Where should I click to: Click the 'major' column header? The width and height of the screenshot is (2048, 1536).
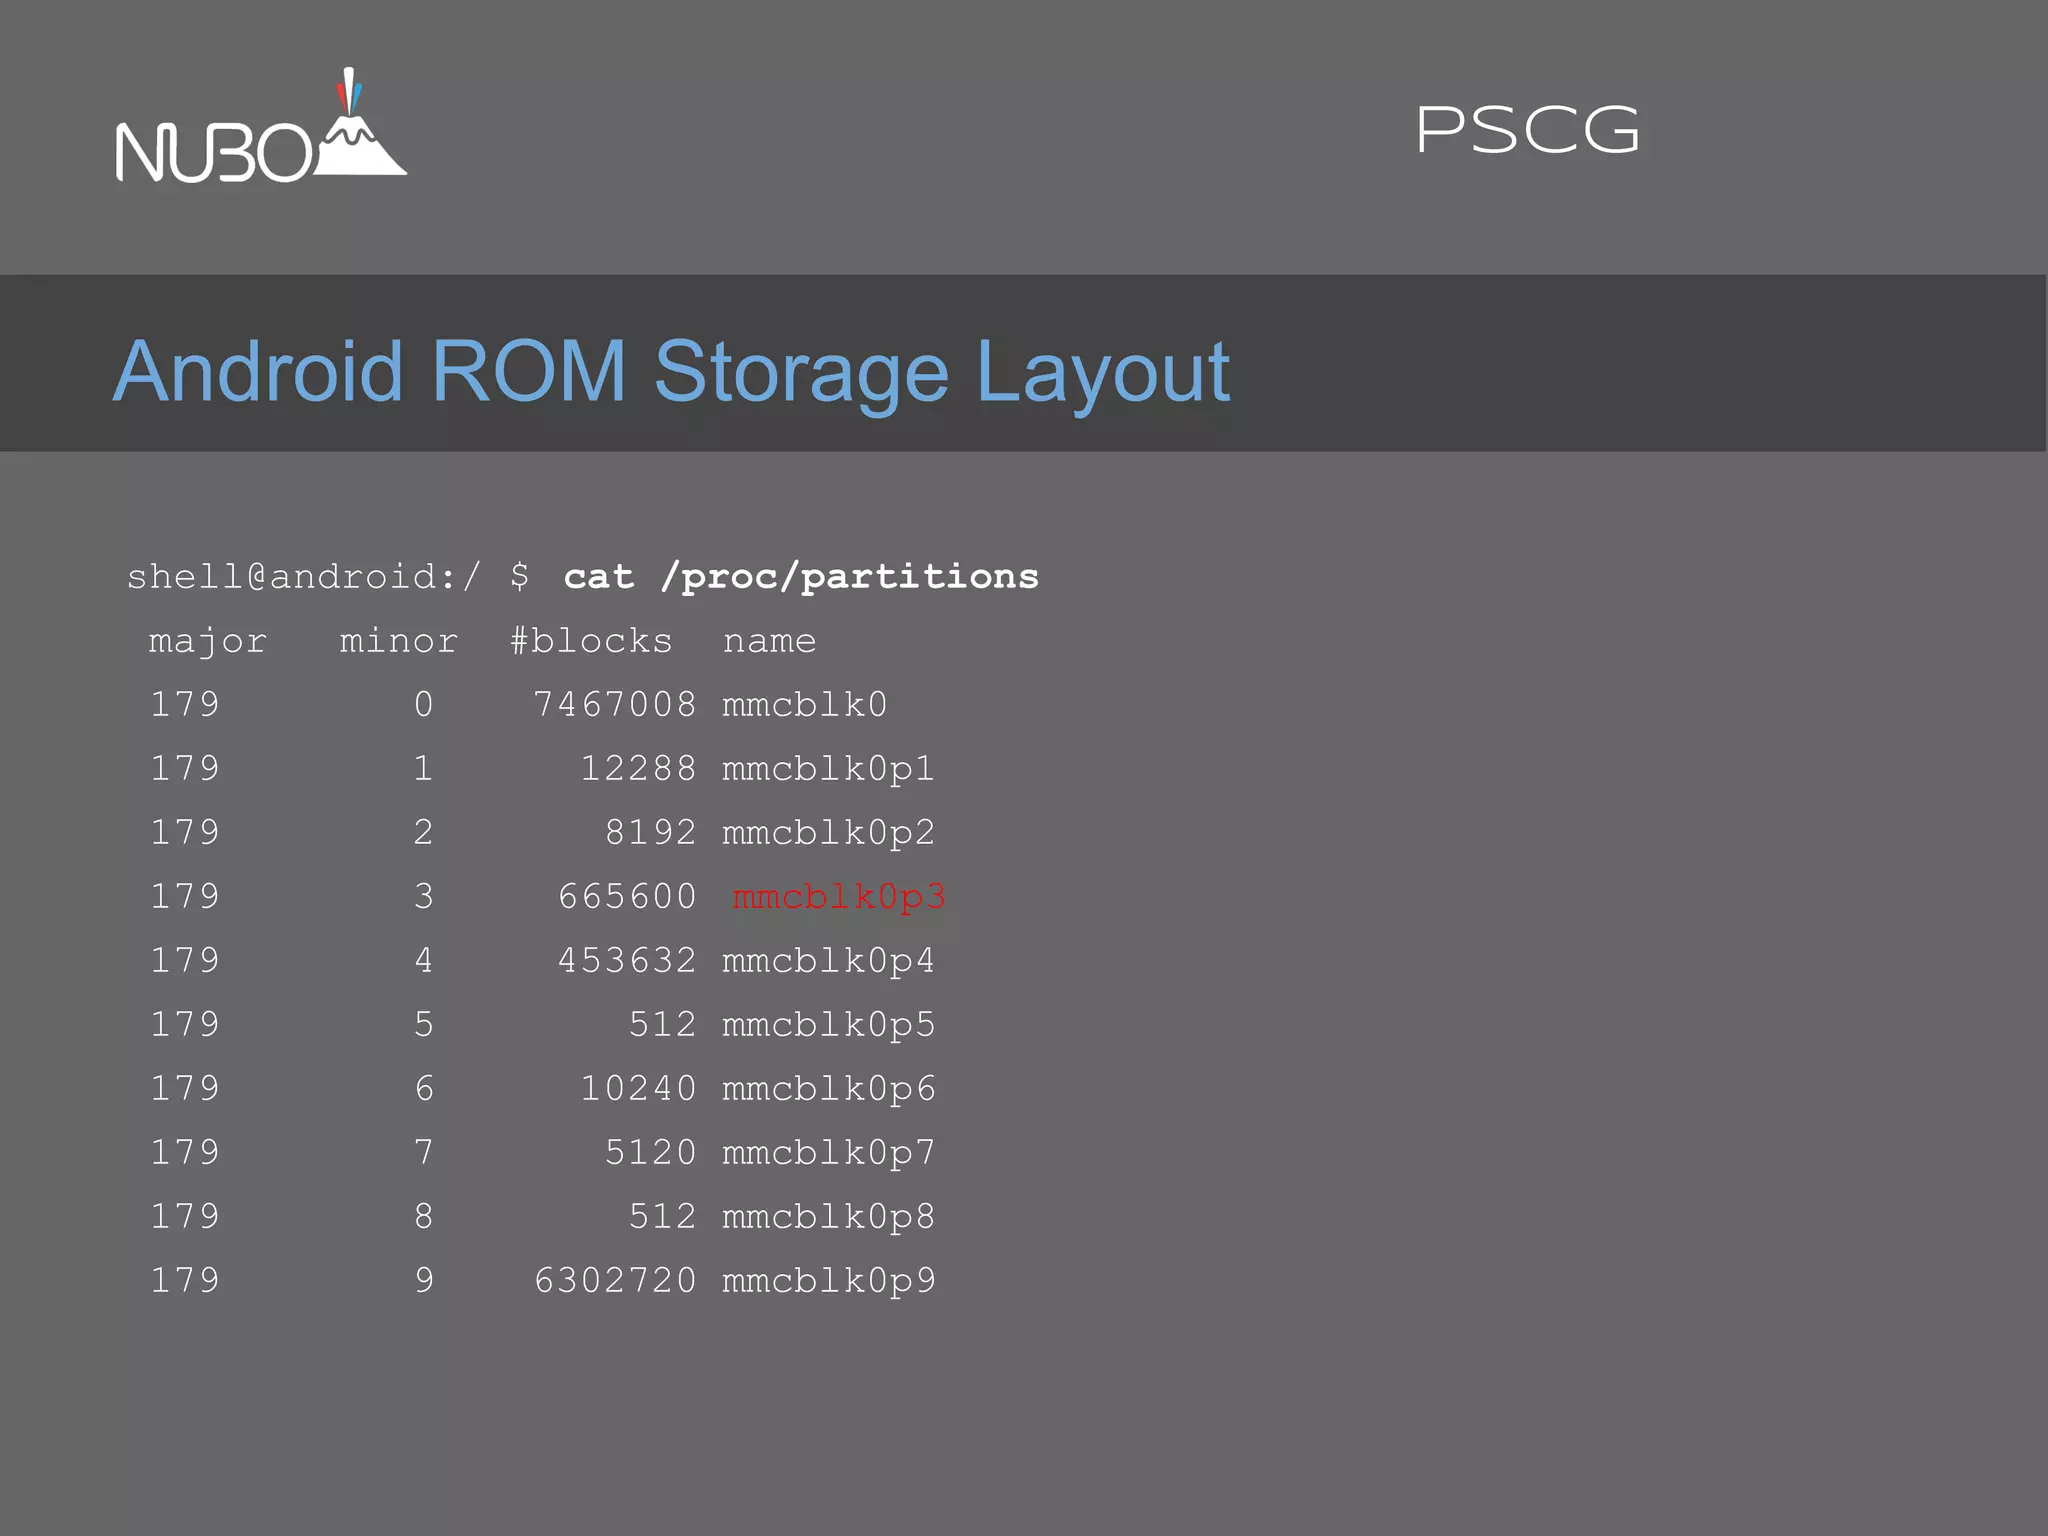[208, 641]
